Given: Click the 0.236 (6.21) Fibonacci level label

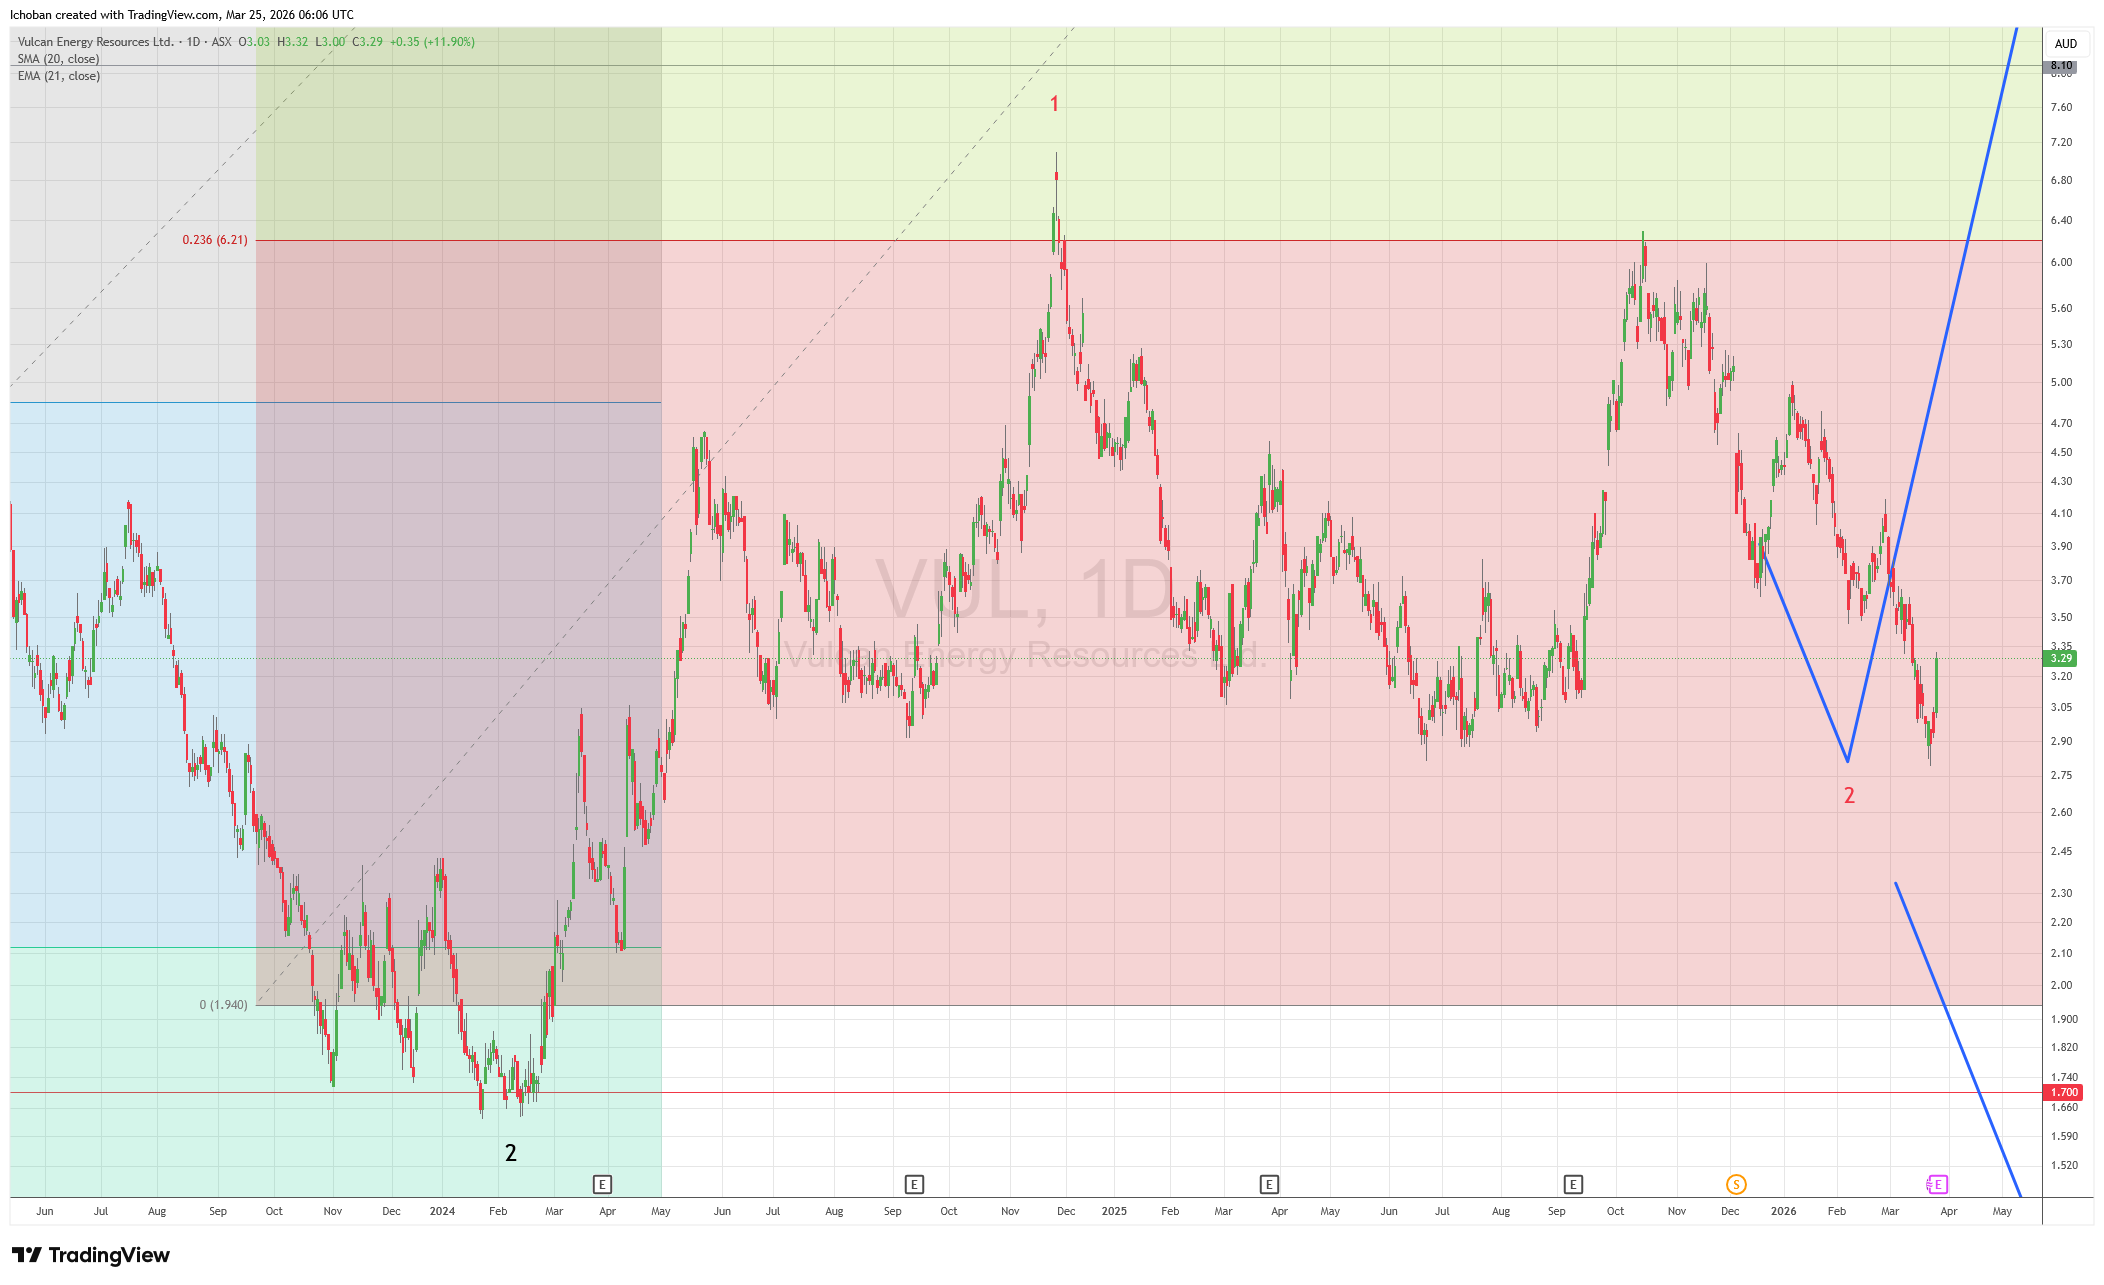Looking at the screenshot, I should (x=214, y=240).
